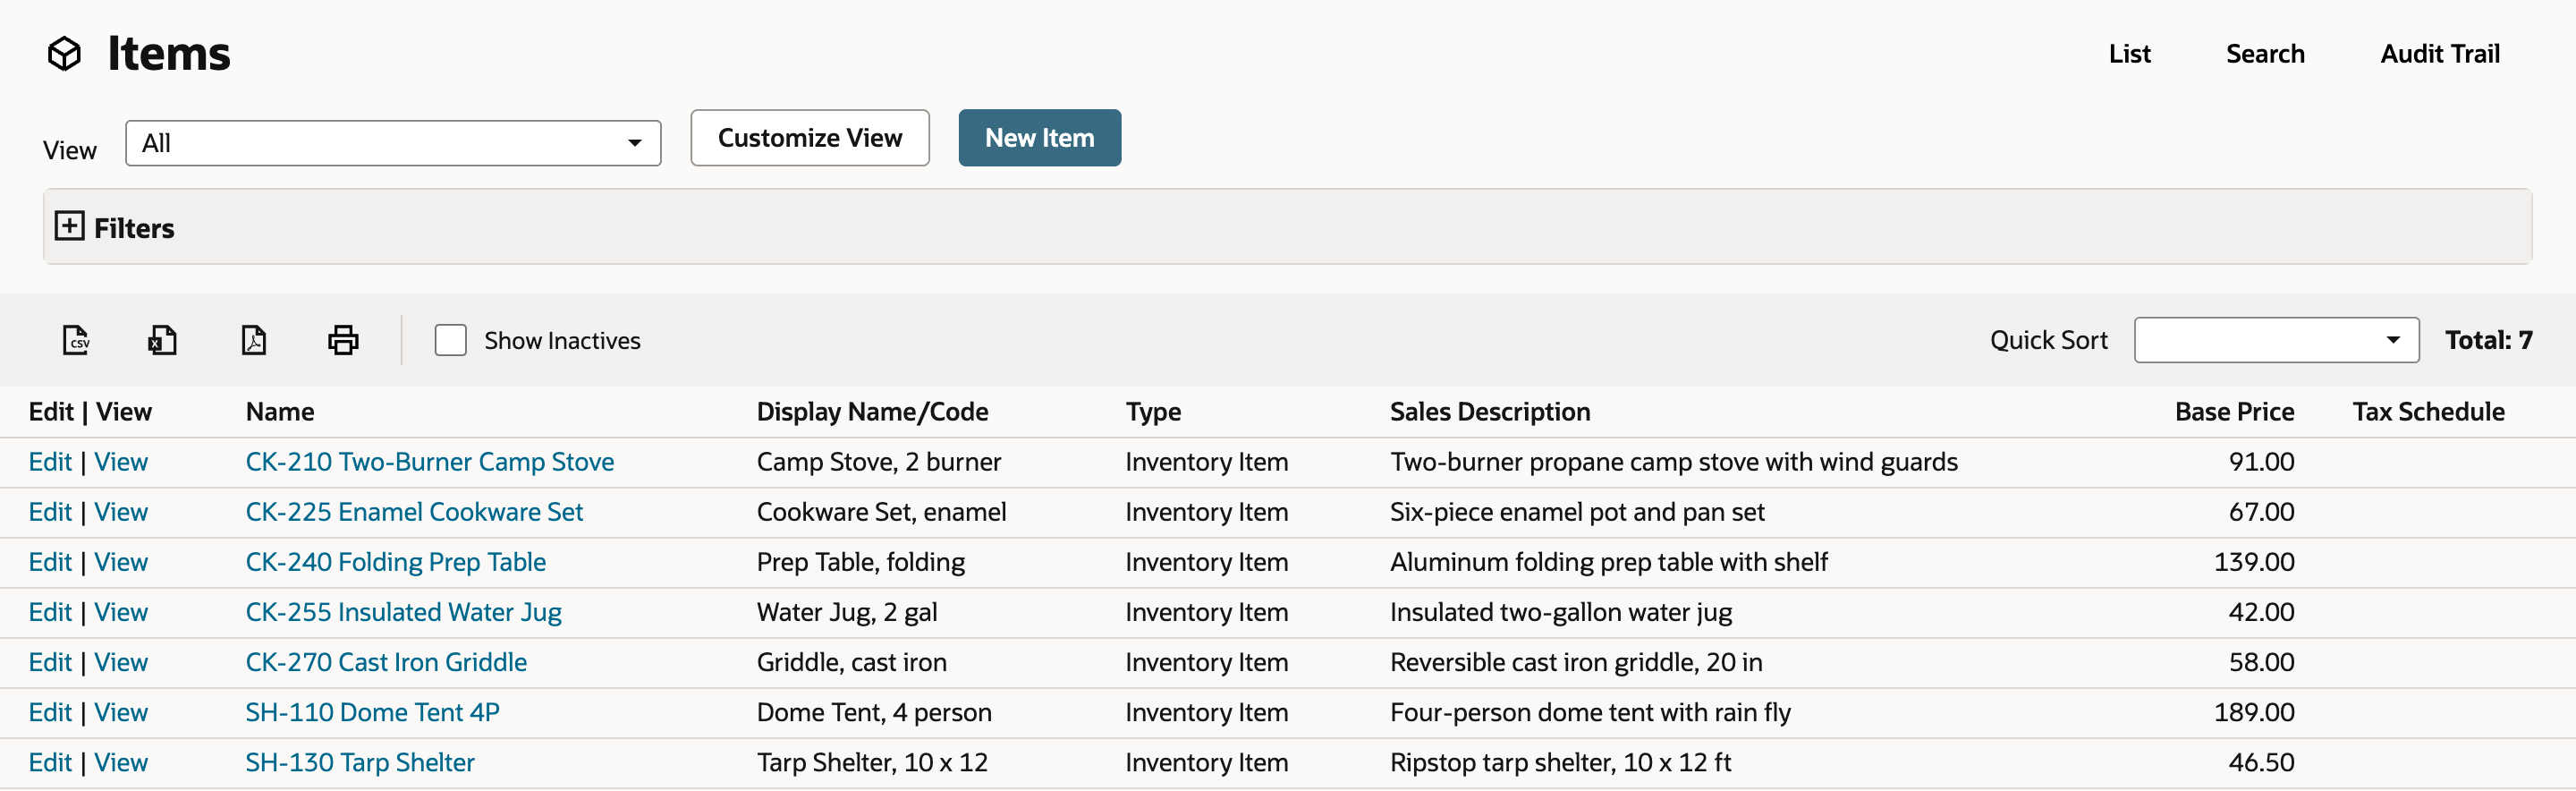Click the Display Name/Code column header
Image resolution: width=2576 pixels, height=791 pixels.
[x=872, y=412]
